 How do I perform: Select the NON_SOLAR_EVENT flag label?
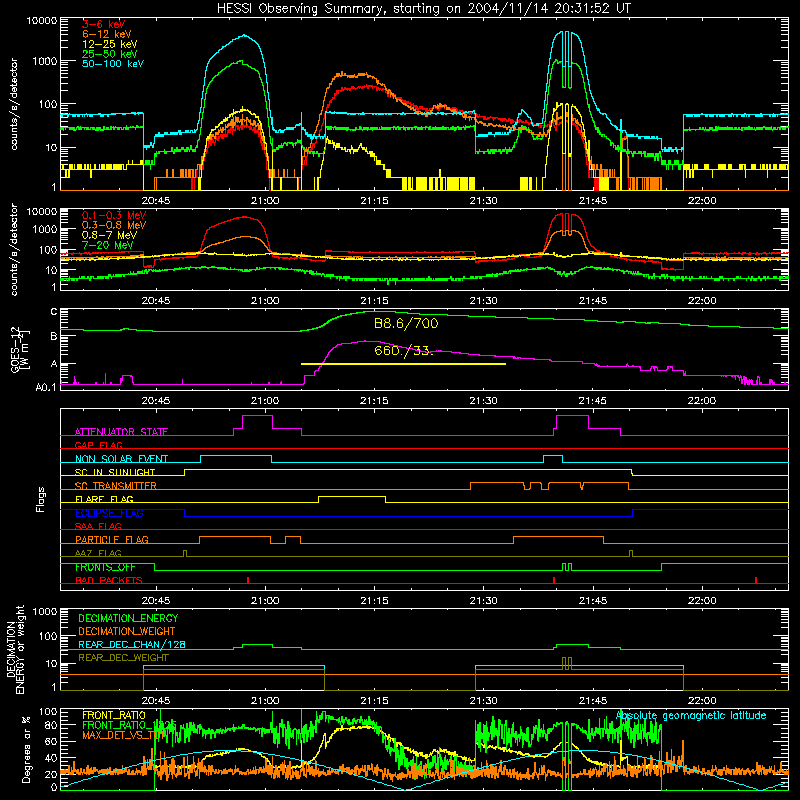point(121,459)
